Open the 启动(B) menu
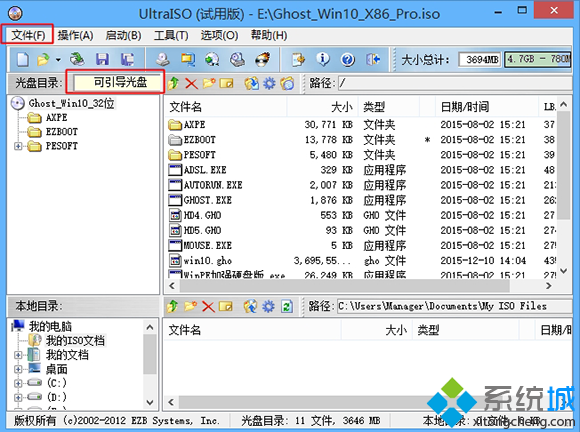 point(123,36)
